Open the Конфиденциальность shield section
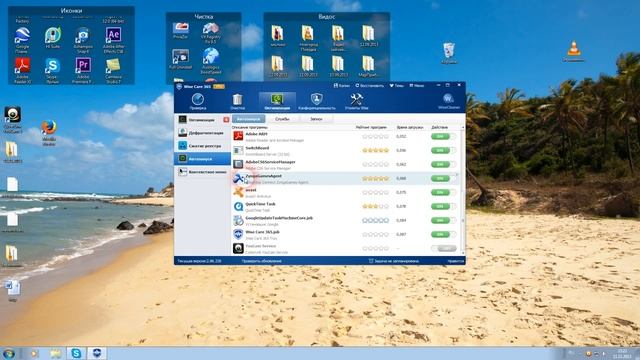640x360 pixels. point(317,102)
